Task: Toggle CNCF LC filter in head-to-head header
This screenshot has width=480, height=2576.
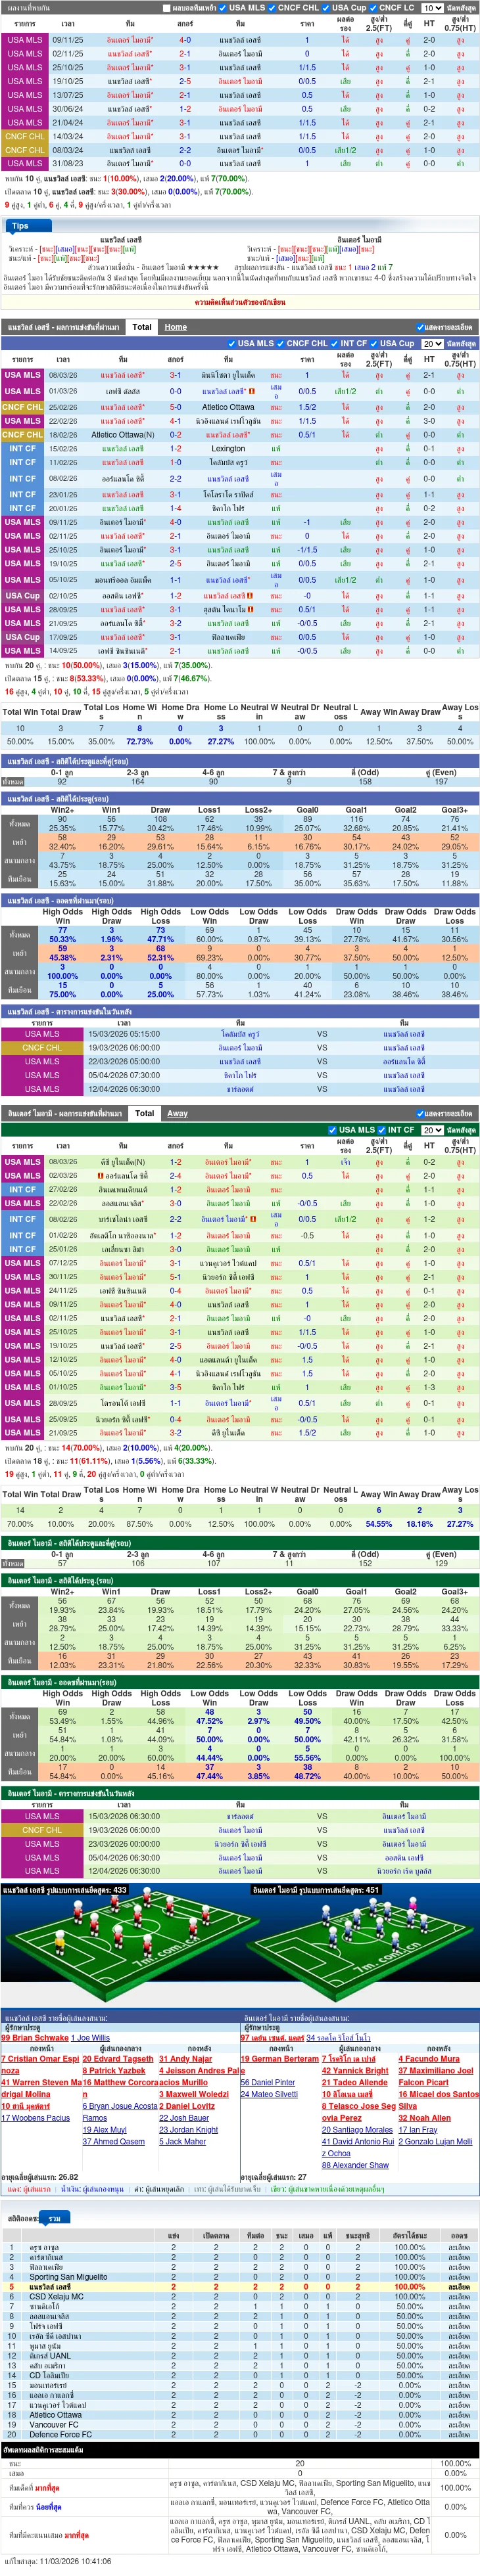Action: click(x=373, y=8)
